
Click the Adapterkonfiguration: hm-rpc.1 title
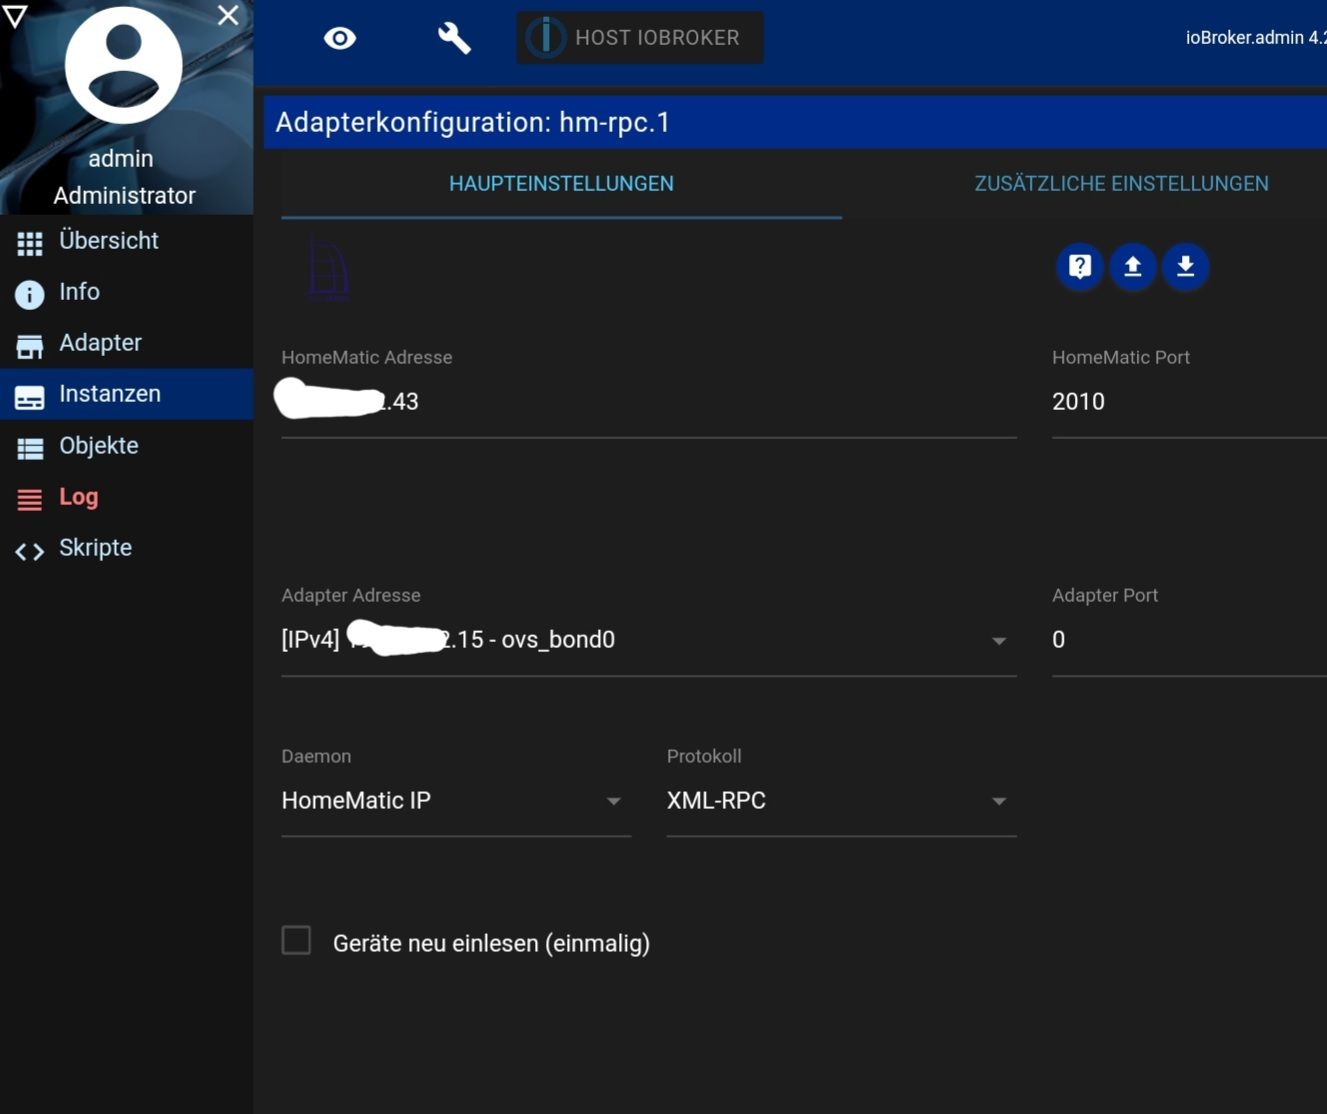pos(473,122)
